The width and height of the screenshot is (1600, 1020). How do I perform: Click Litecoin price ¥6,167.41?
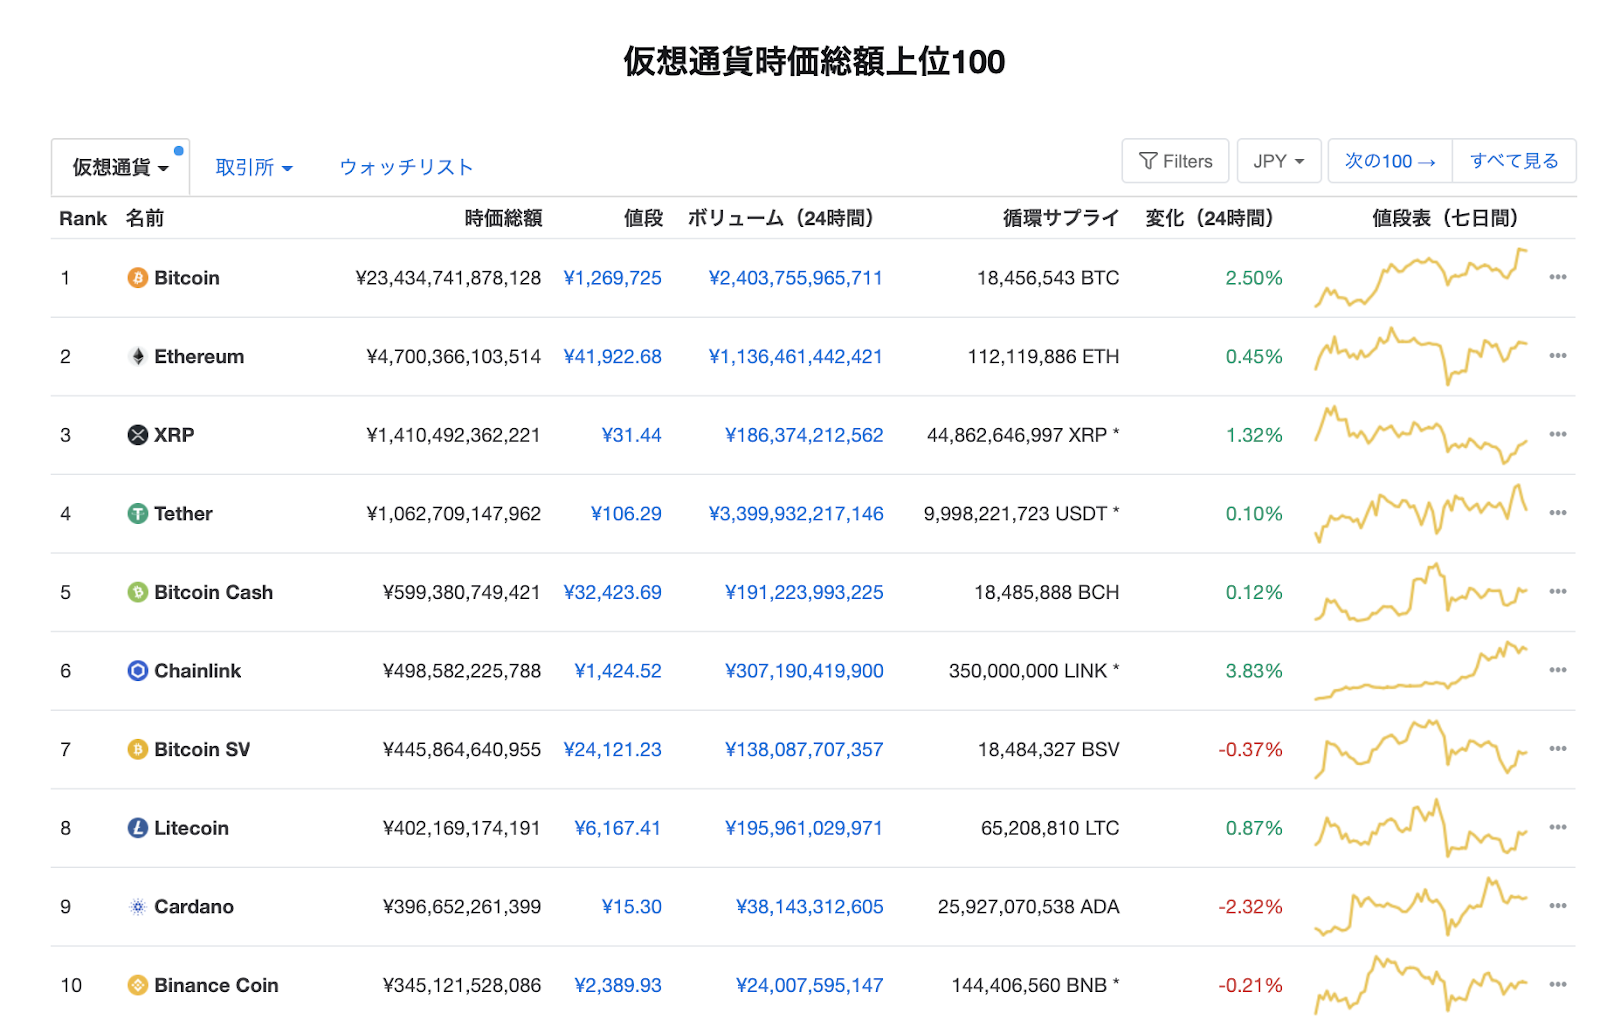pyautogui.click(x=618, y=828)
